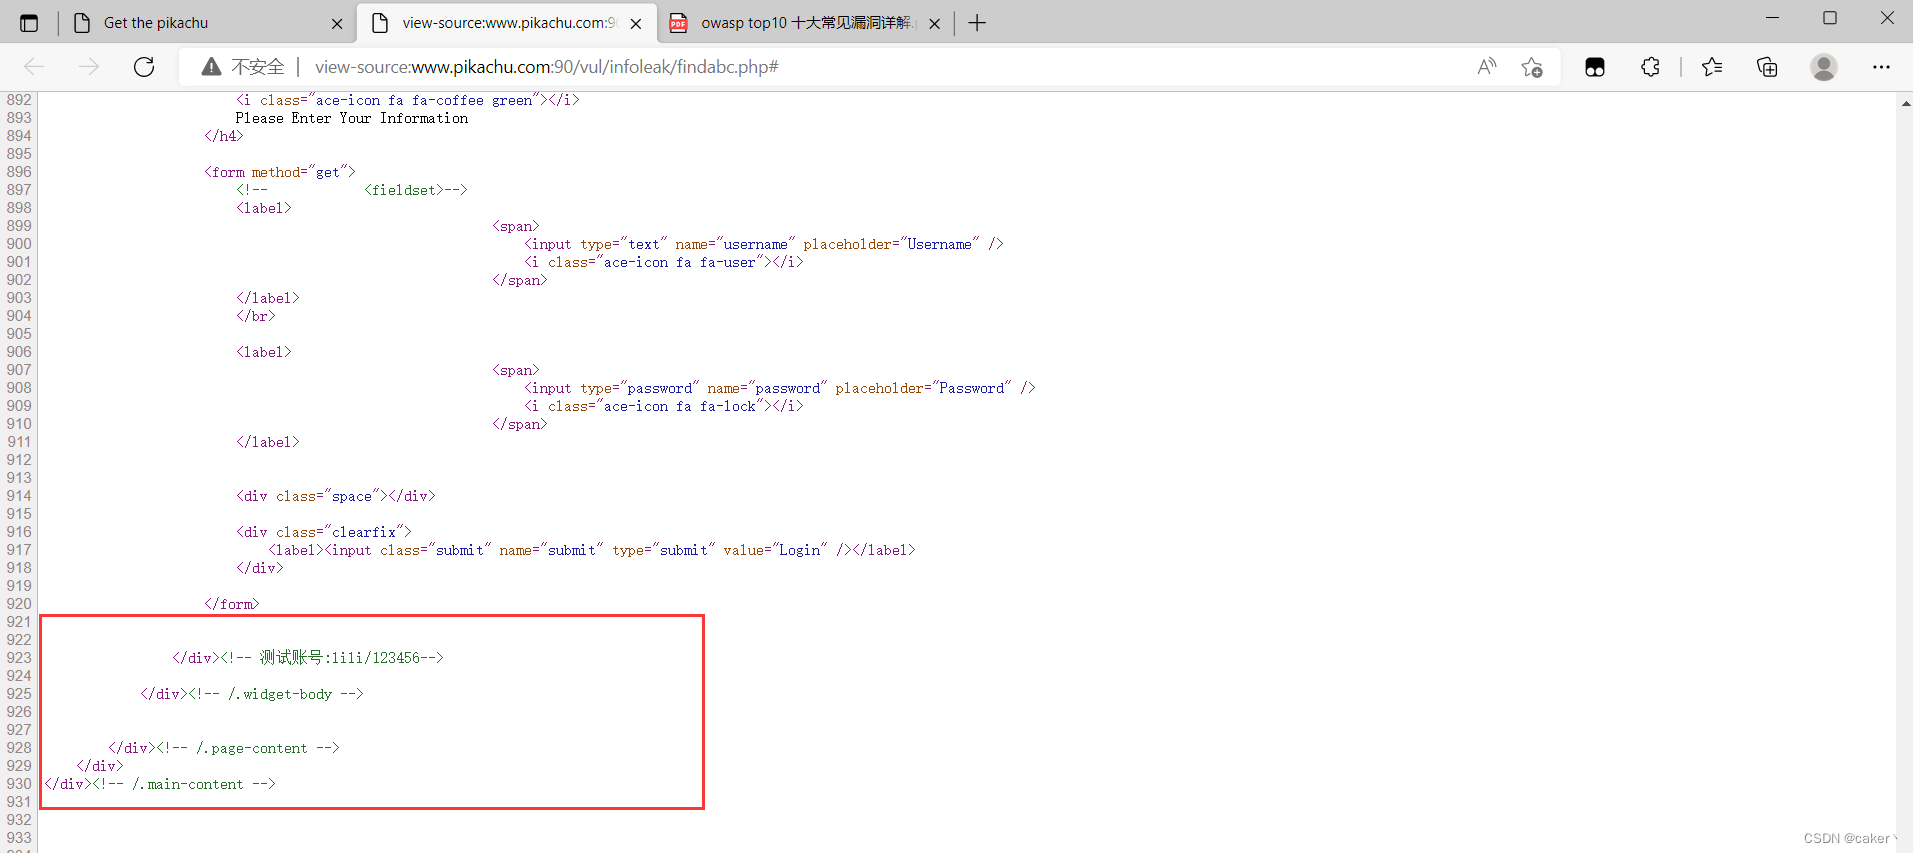The image size is (1913, 853).
Task: Click the closing </form> tag
Action: tap(232, 604)
